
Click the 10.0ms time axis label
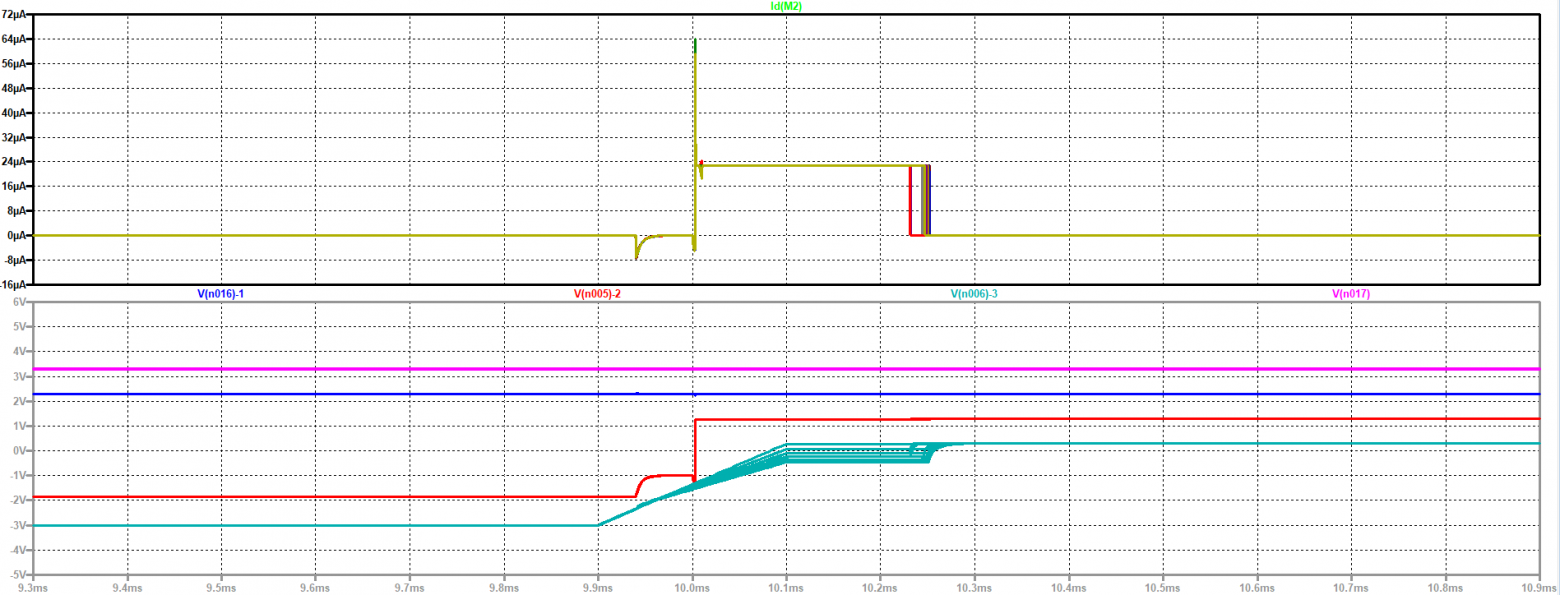(x=691, y=588)
